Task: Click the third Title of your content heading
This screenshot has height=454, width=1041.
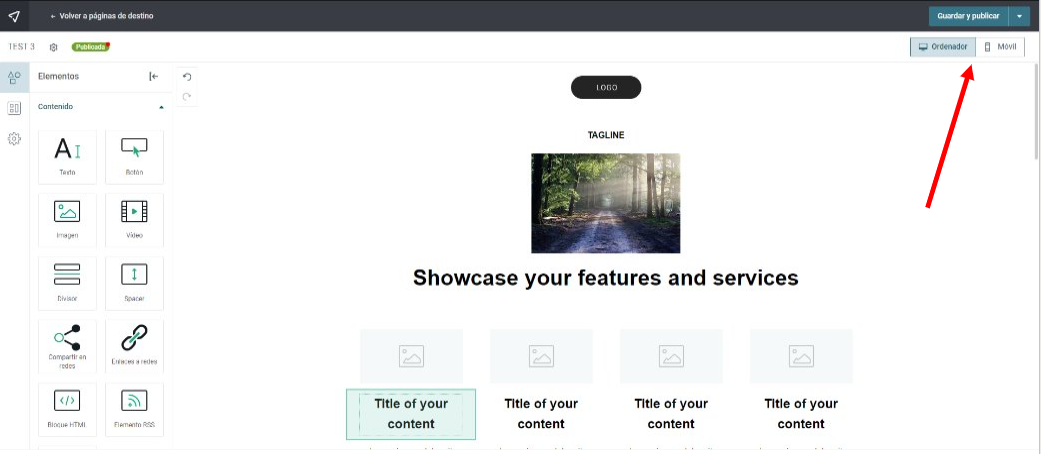Action: click(x=671, y=414)
